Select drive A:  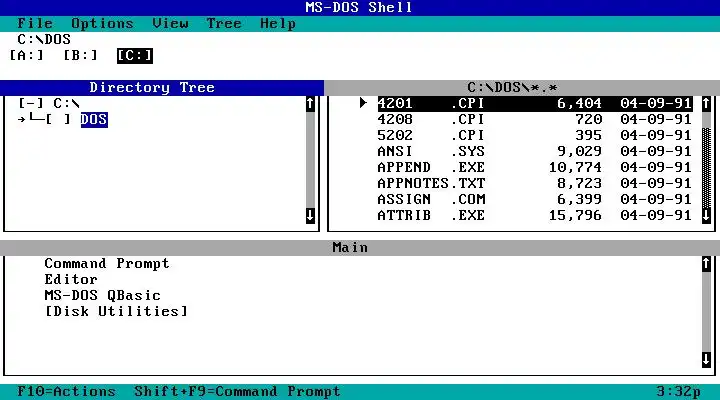click(26, 56)
